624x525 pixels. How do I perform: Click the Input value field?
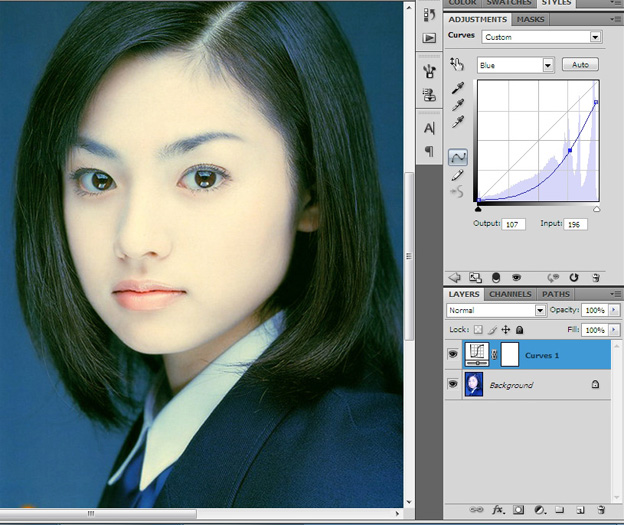pyautogui.click(x=575, y=224)
